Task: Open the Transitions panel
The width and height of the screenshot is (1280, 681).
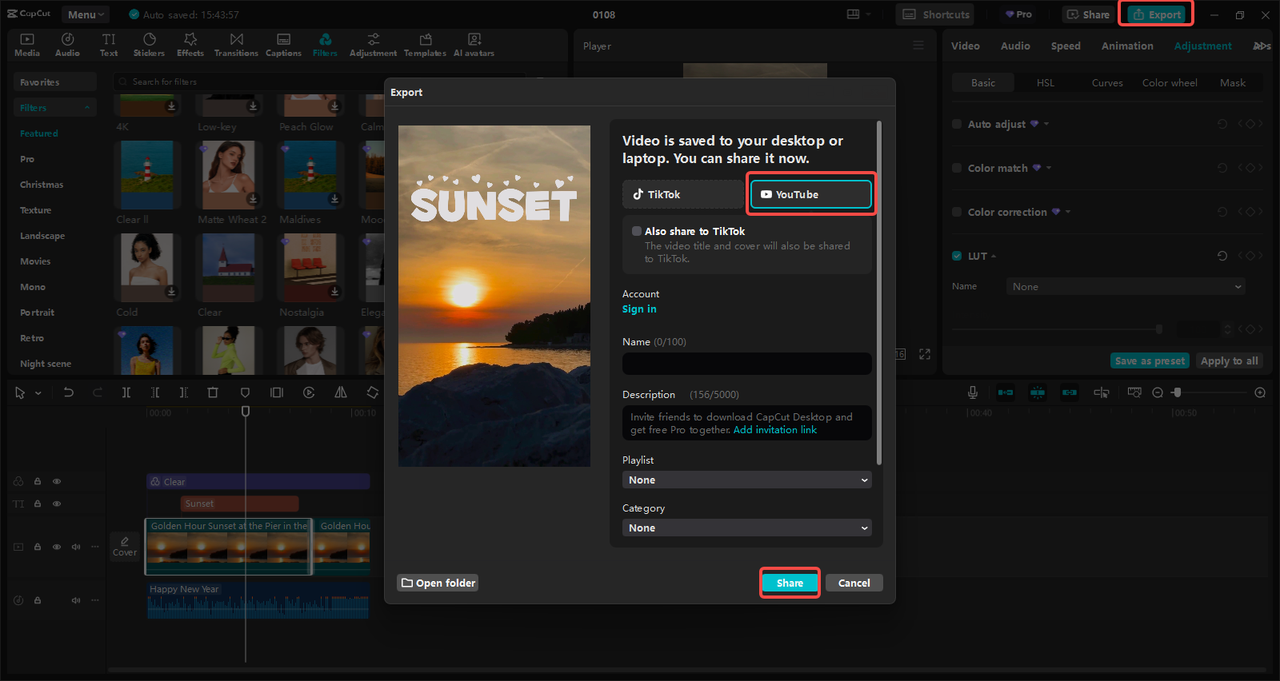Action: pyautogui.click(x=236, y=44)
